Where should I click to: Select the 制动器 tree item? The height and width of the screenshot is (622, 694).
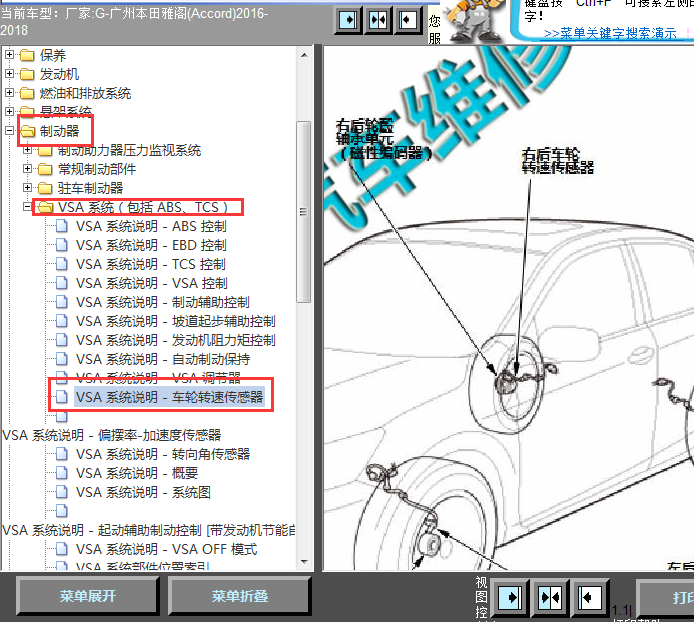(x=59, y=131)
